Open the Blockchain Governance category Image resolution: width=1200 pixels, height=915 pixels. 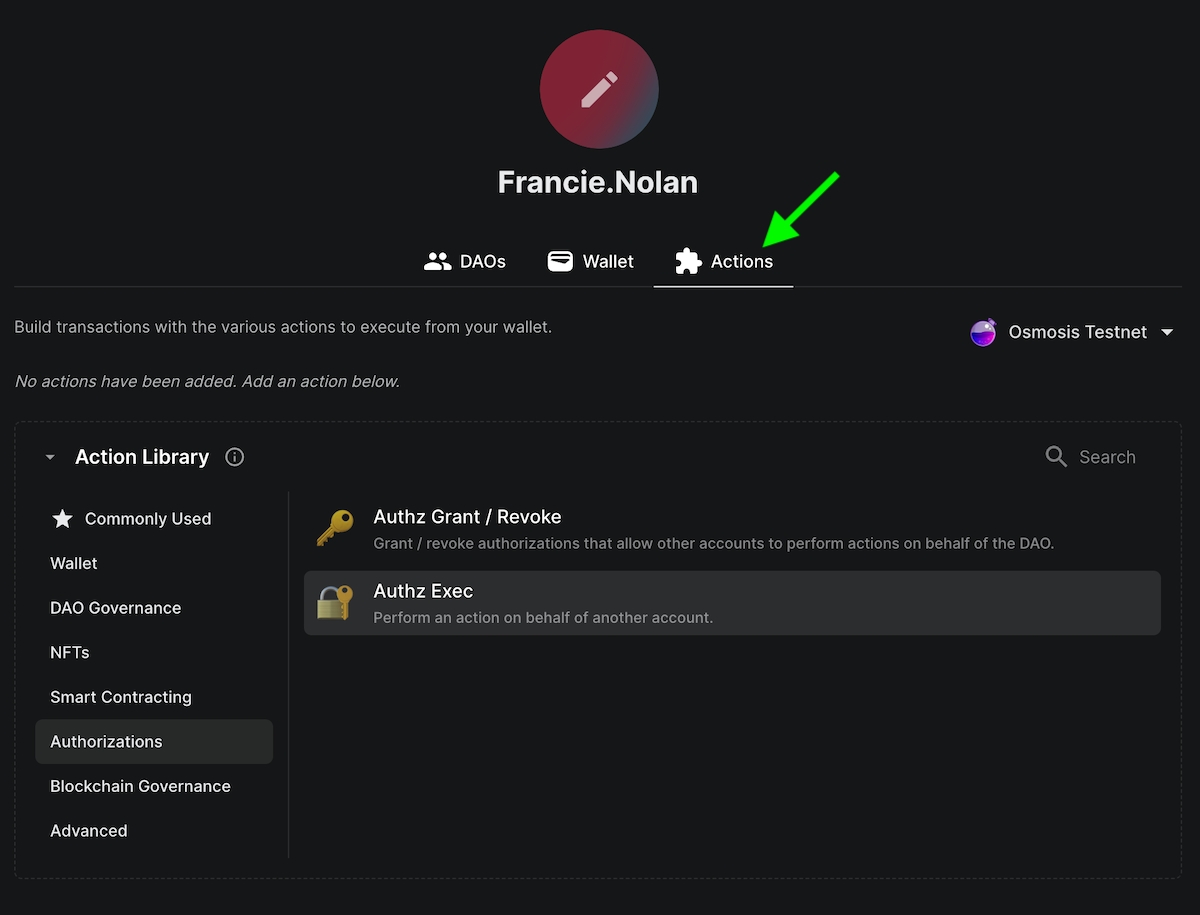(x=140, y=786)
